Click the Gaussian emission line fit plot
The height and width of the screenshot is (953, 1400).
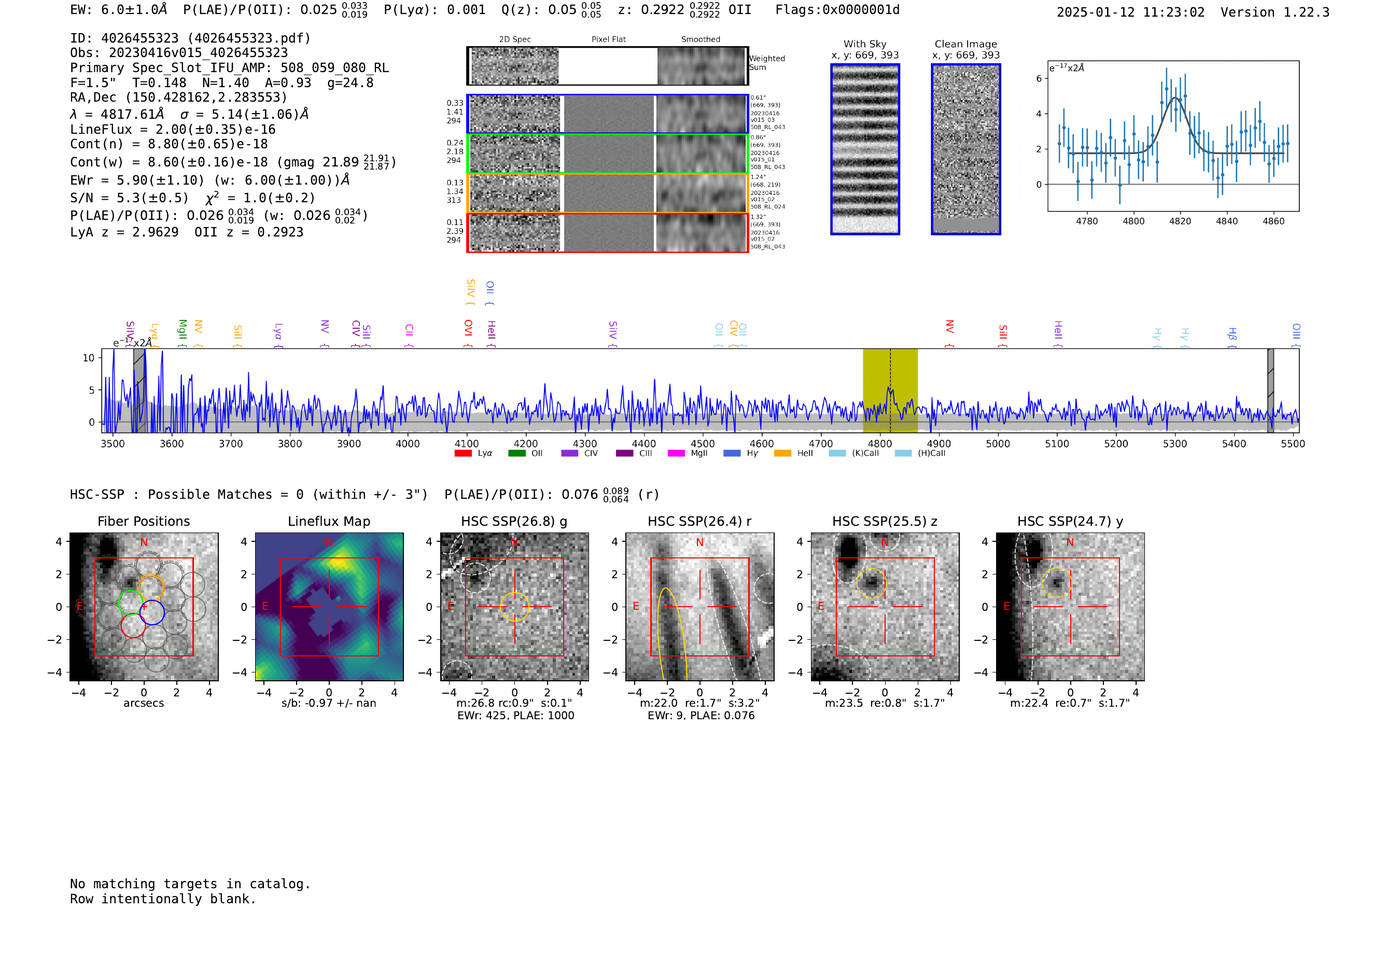(1173, 136)
